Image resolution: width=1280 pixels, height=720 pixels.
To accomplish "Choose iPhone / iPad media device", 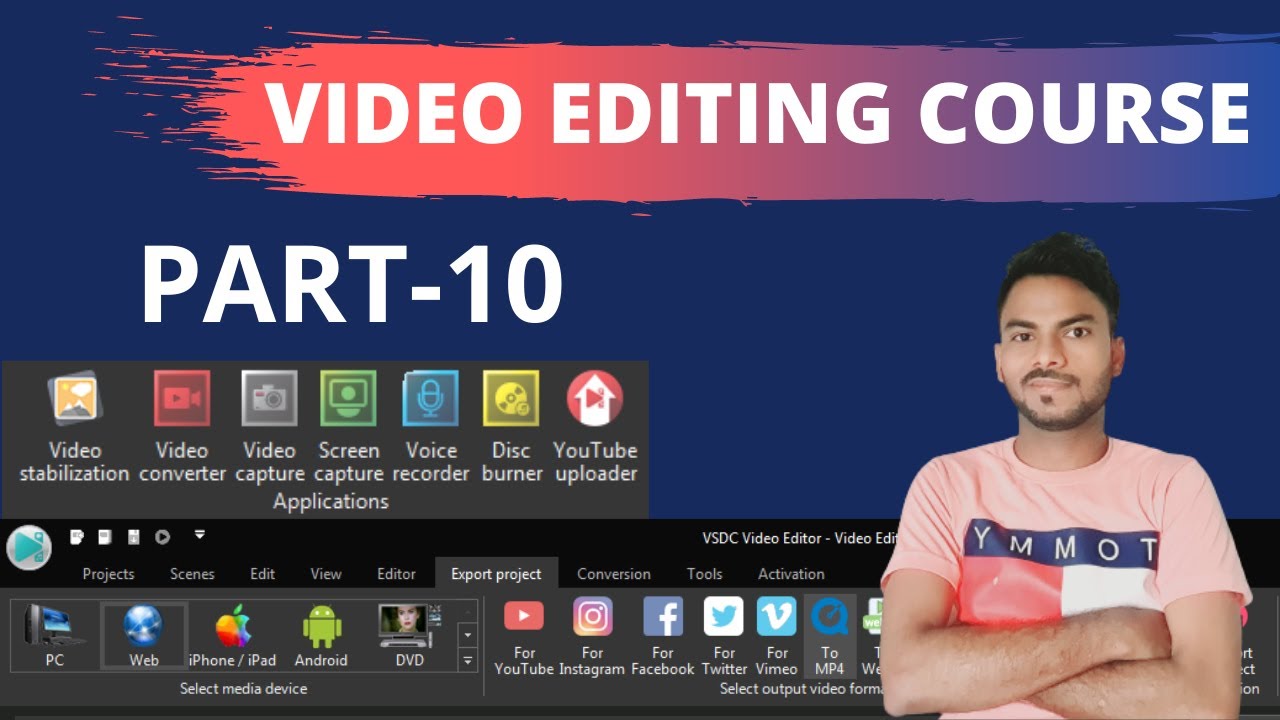I will tap(232, 636).
